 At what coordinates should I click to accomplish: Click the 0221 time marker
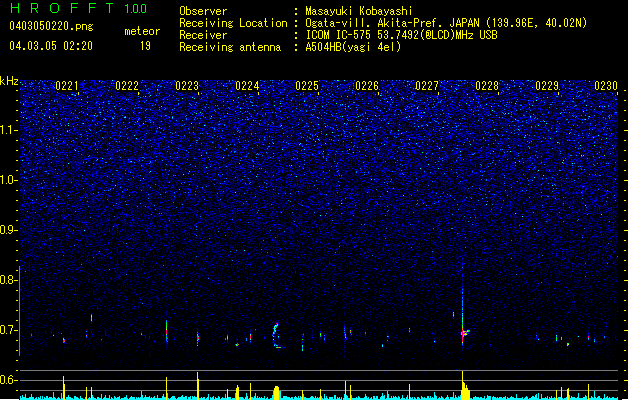click(x=67, y=86)
